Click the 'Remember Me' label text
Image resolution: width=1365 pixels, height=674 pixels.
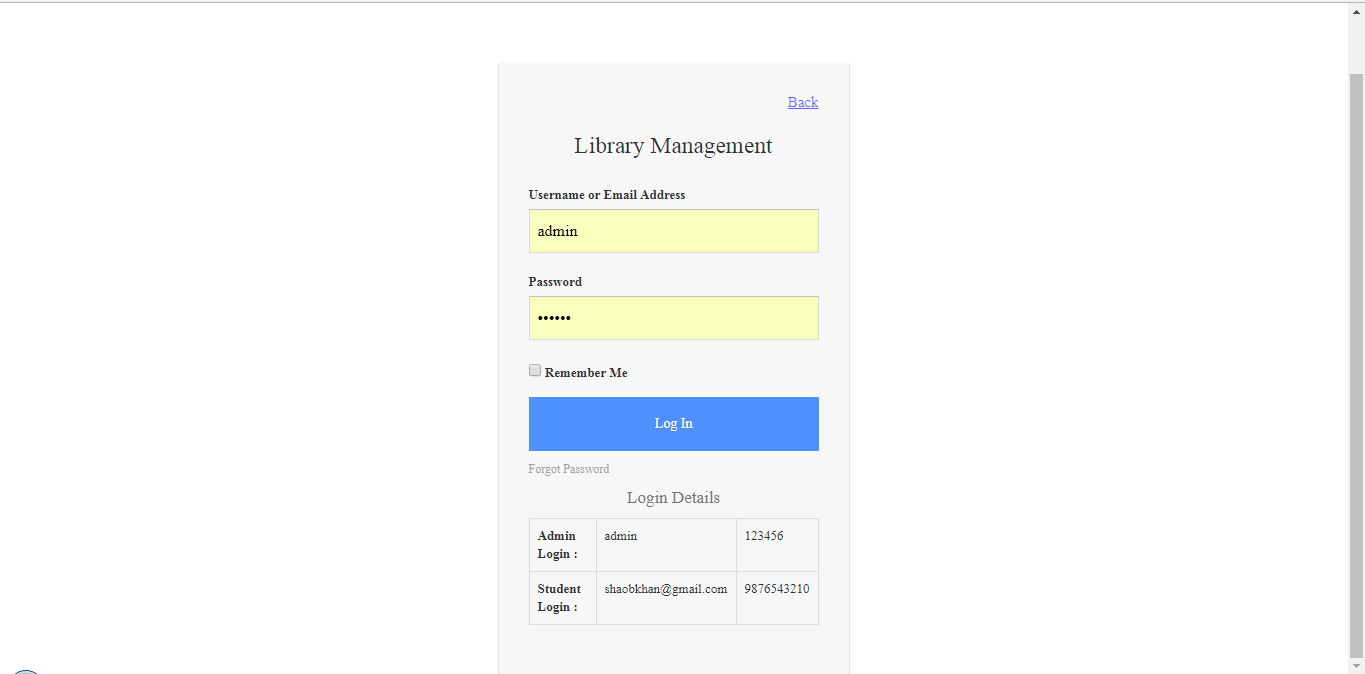(586, 373)
